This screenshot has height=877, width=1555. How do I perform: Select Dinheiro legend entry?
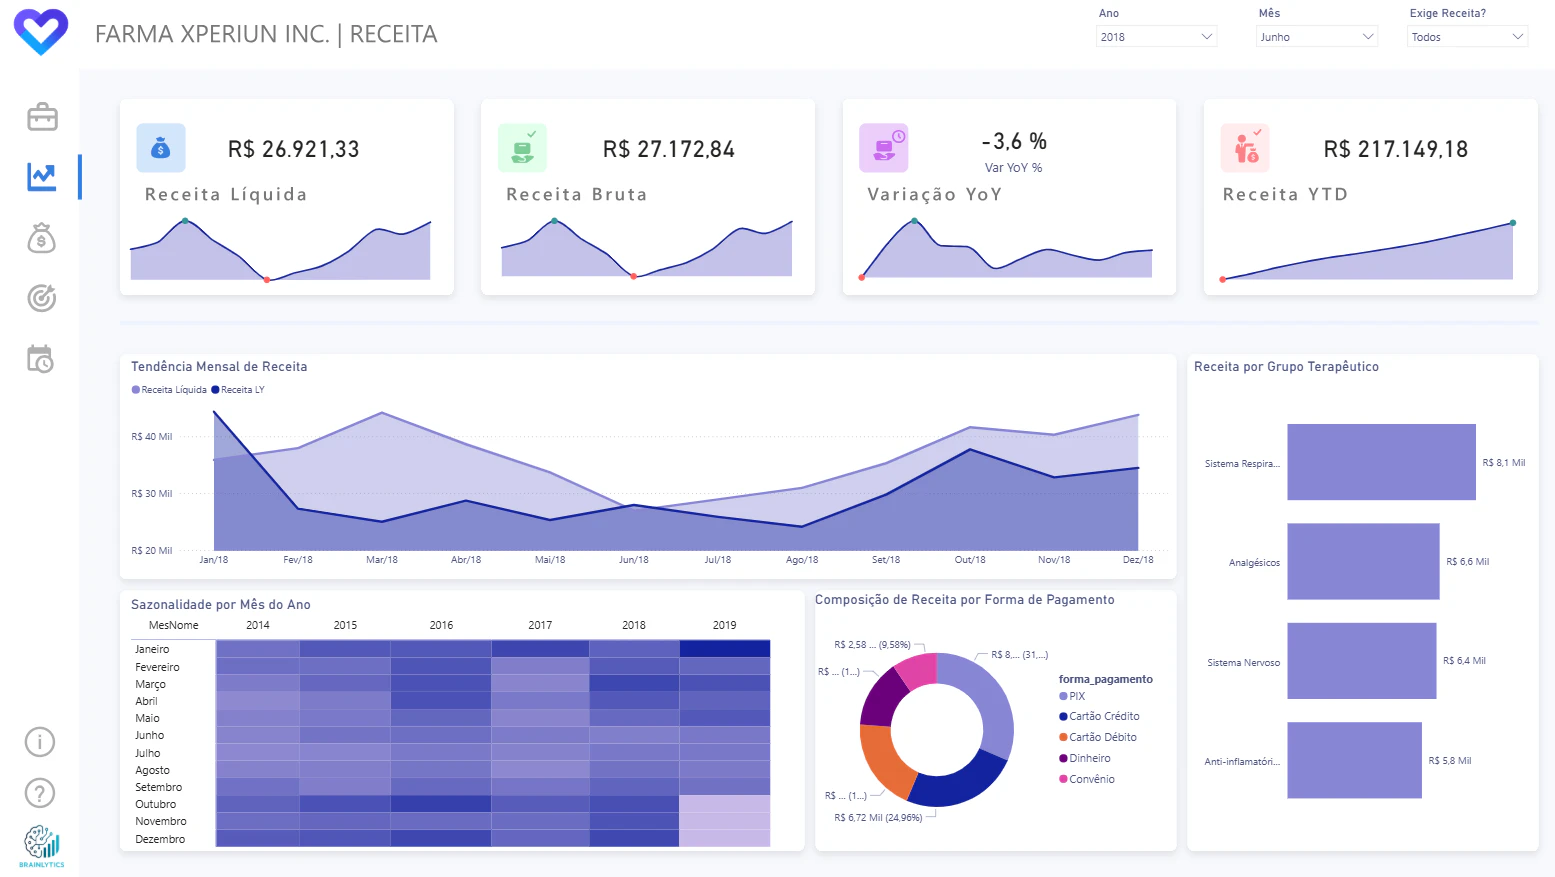[x=1085, y=758]
